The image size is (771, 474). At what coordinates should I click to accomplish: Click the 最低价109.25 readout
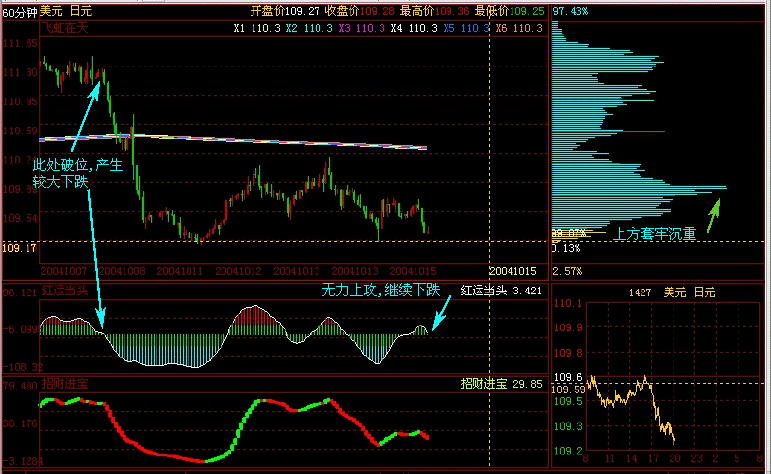(509, 11)
